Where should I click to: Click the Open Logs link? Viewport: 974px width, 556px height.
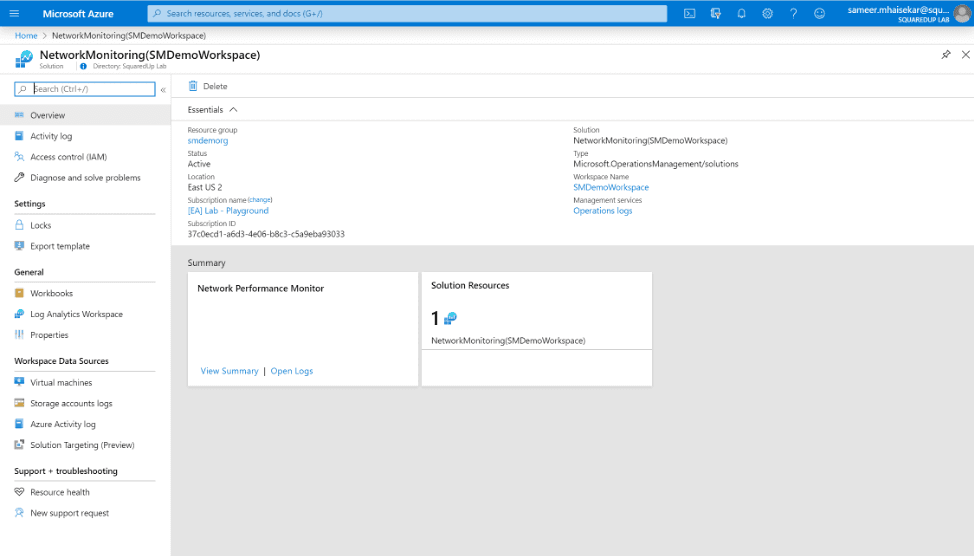[x=292, y=371]
